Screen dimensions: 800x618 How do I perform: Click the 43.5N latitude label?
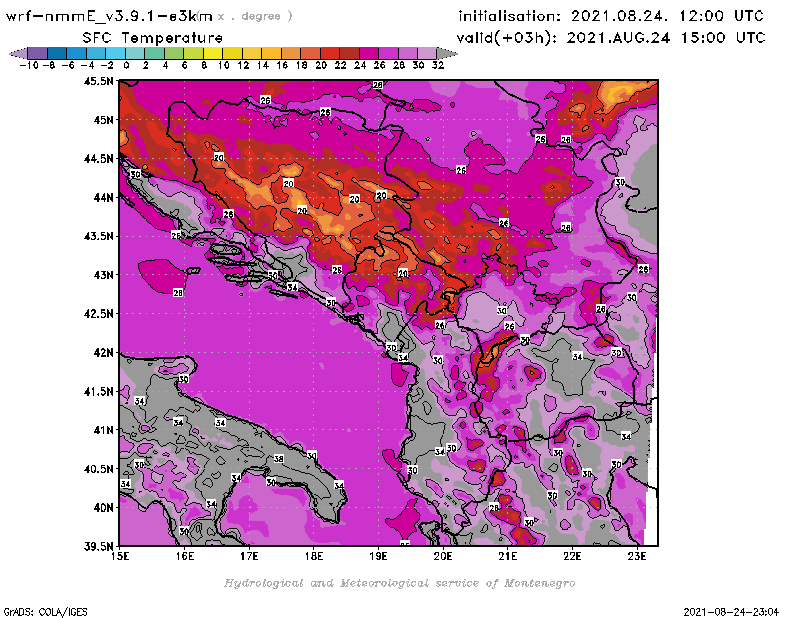pyautogui.click(x=99, y=236)
